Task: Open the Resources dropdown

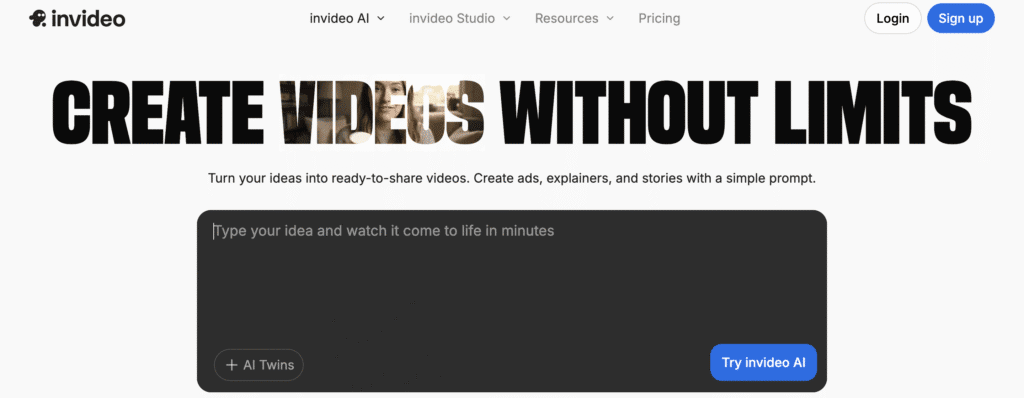Action: [x=574, y=18]
